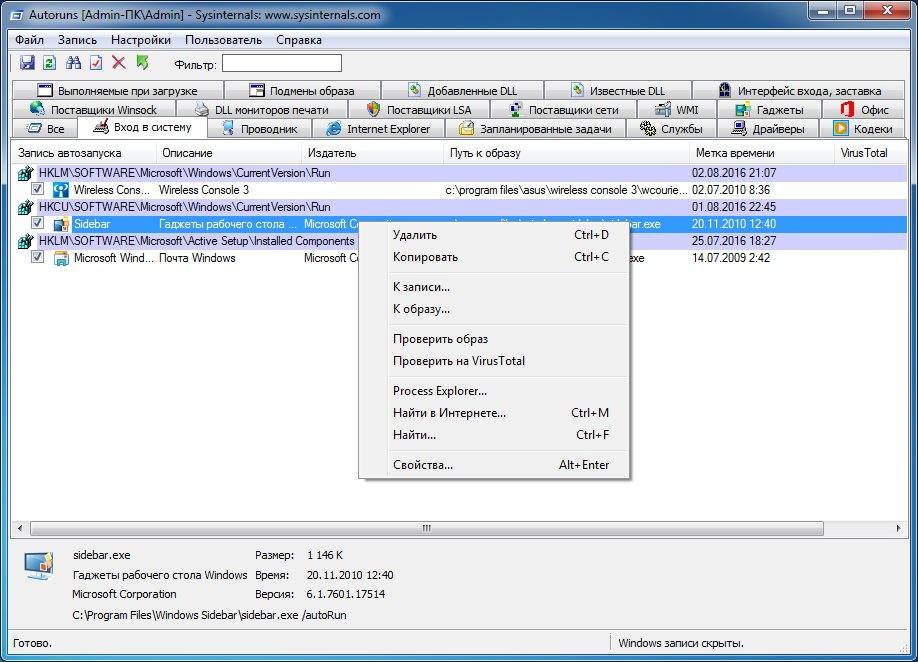Open the Internet Explorer tab
Viewport: 918px width, 662px height.
[379, 129]
